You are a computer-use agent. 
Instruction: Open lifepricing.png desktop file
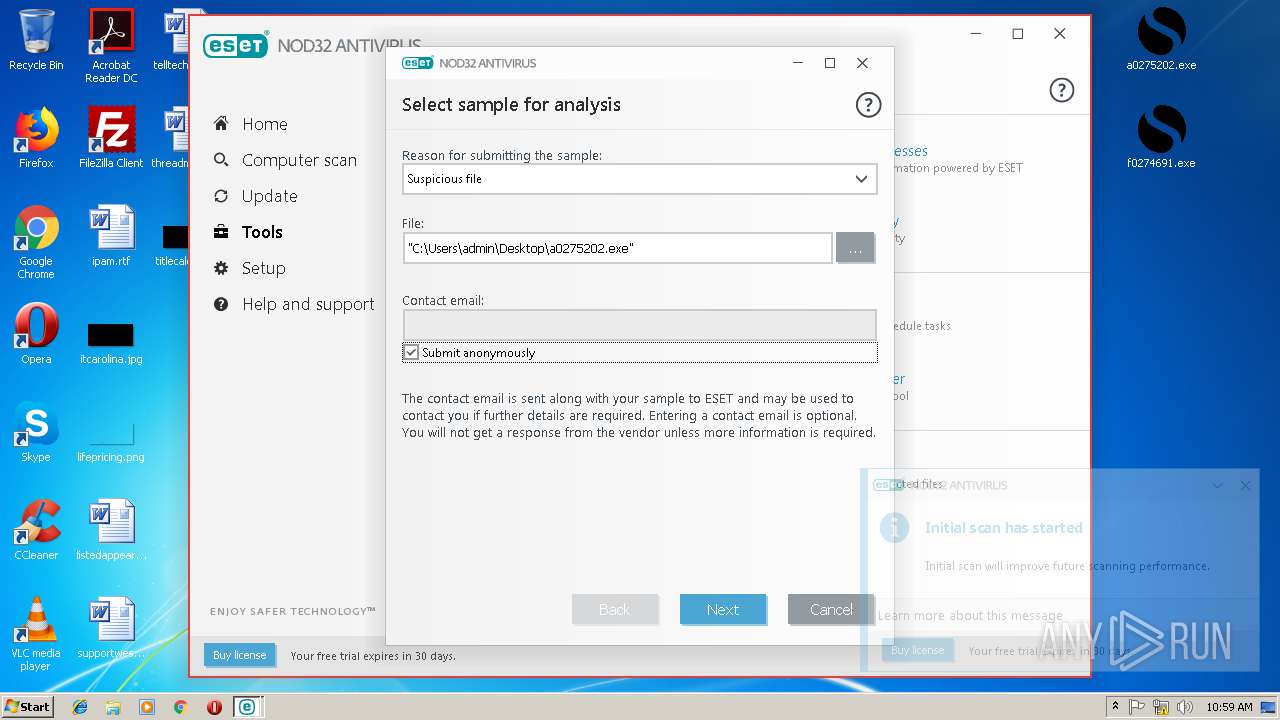tap(111, 440)
